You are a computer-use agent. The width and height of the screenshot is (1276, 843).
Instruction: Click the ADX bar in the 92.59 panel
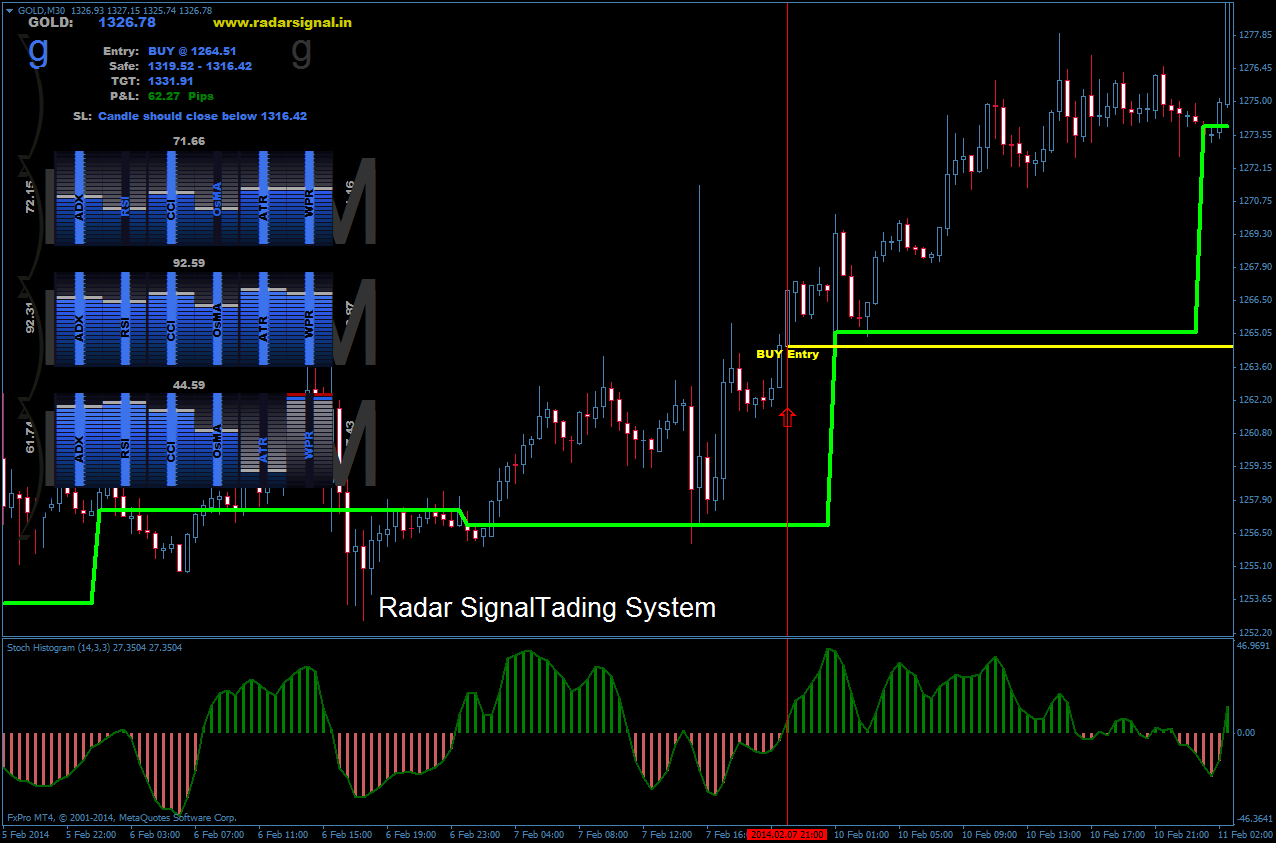click(x=79, y=319)
